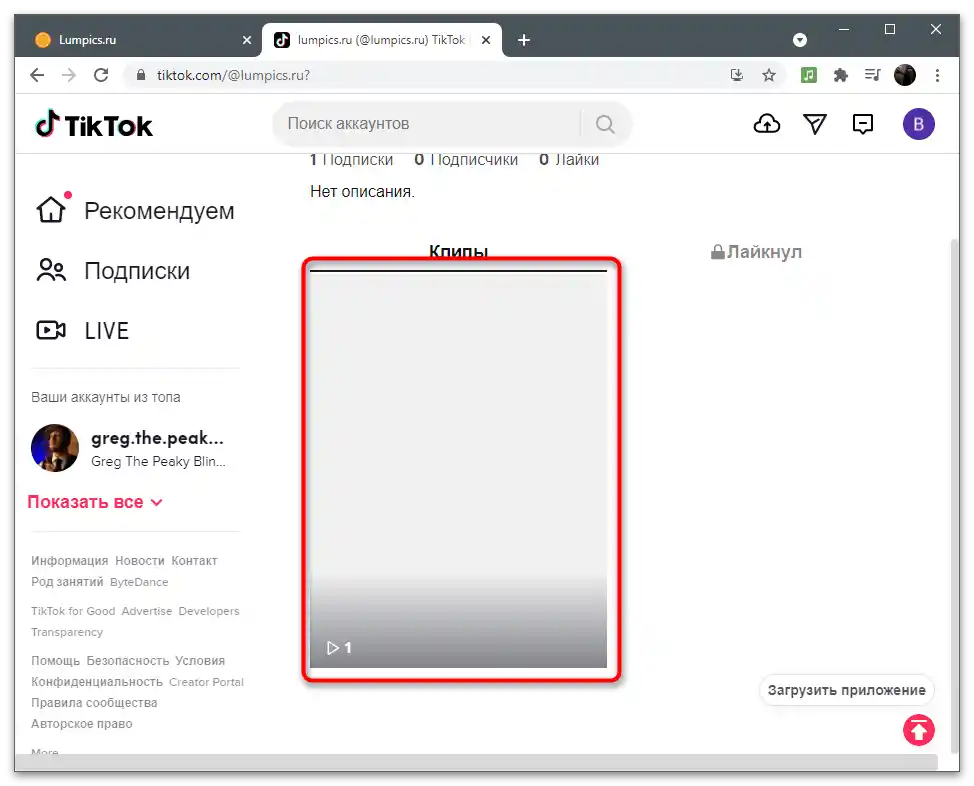Open the Extensions puzzle icon
The width and height of the screenshot is (974, 786).
[840, 75]
